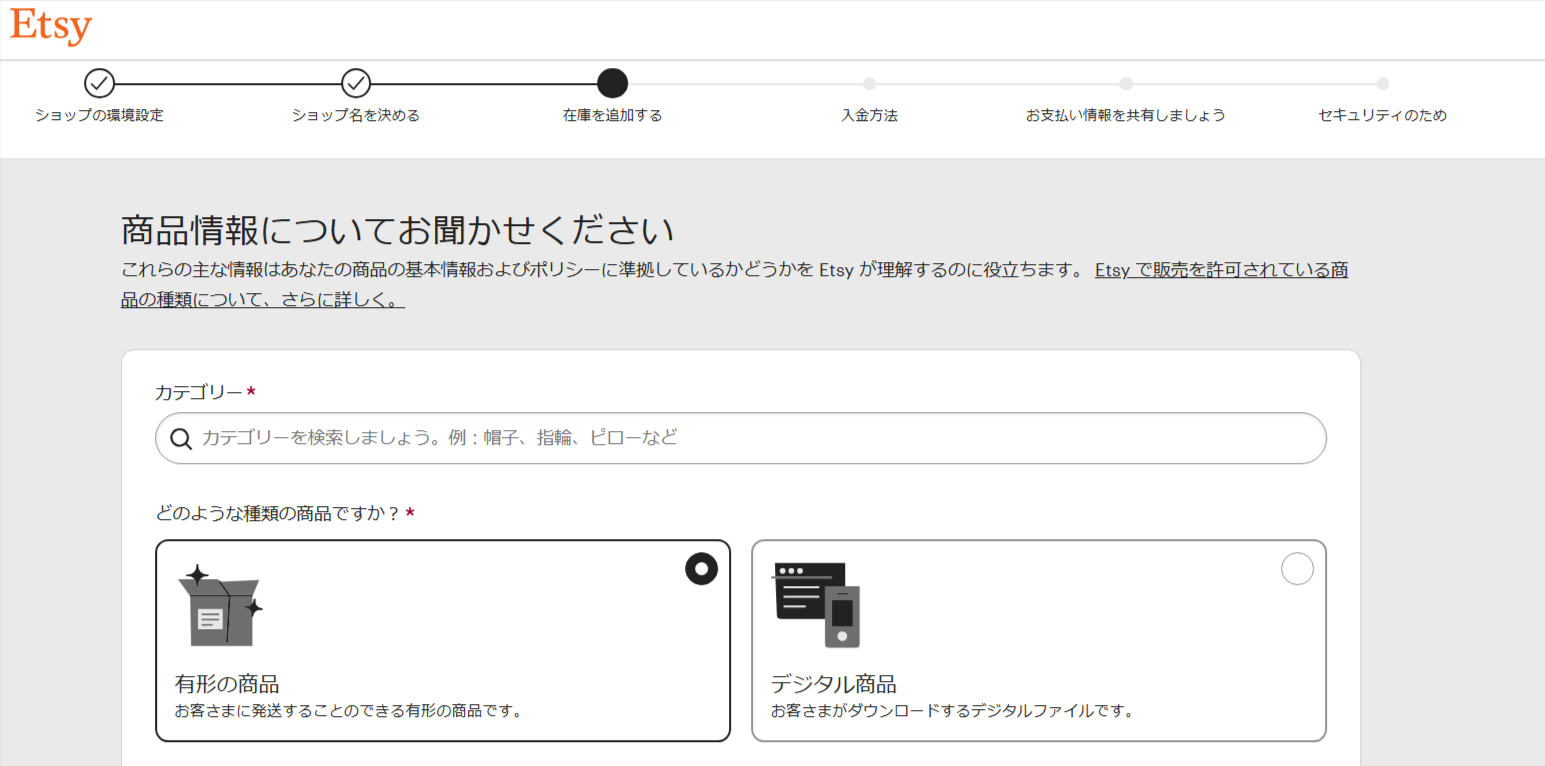1545x766 pixels.
Task: Open the お支払い情報を共有しましょう step label
Action: tap(1126, 115)
